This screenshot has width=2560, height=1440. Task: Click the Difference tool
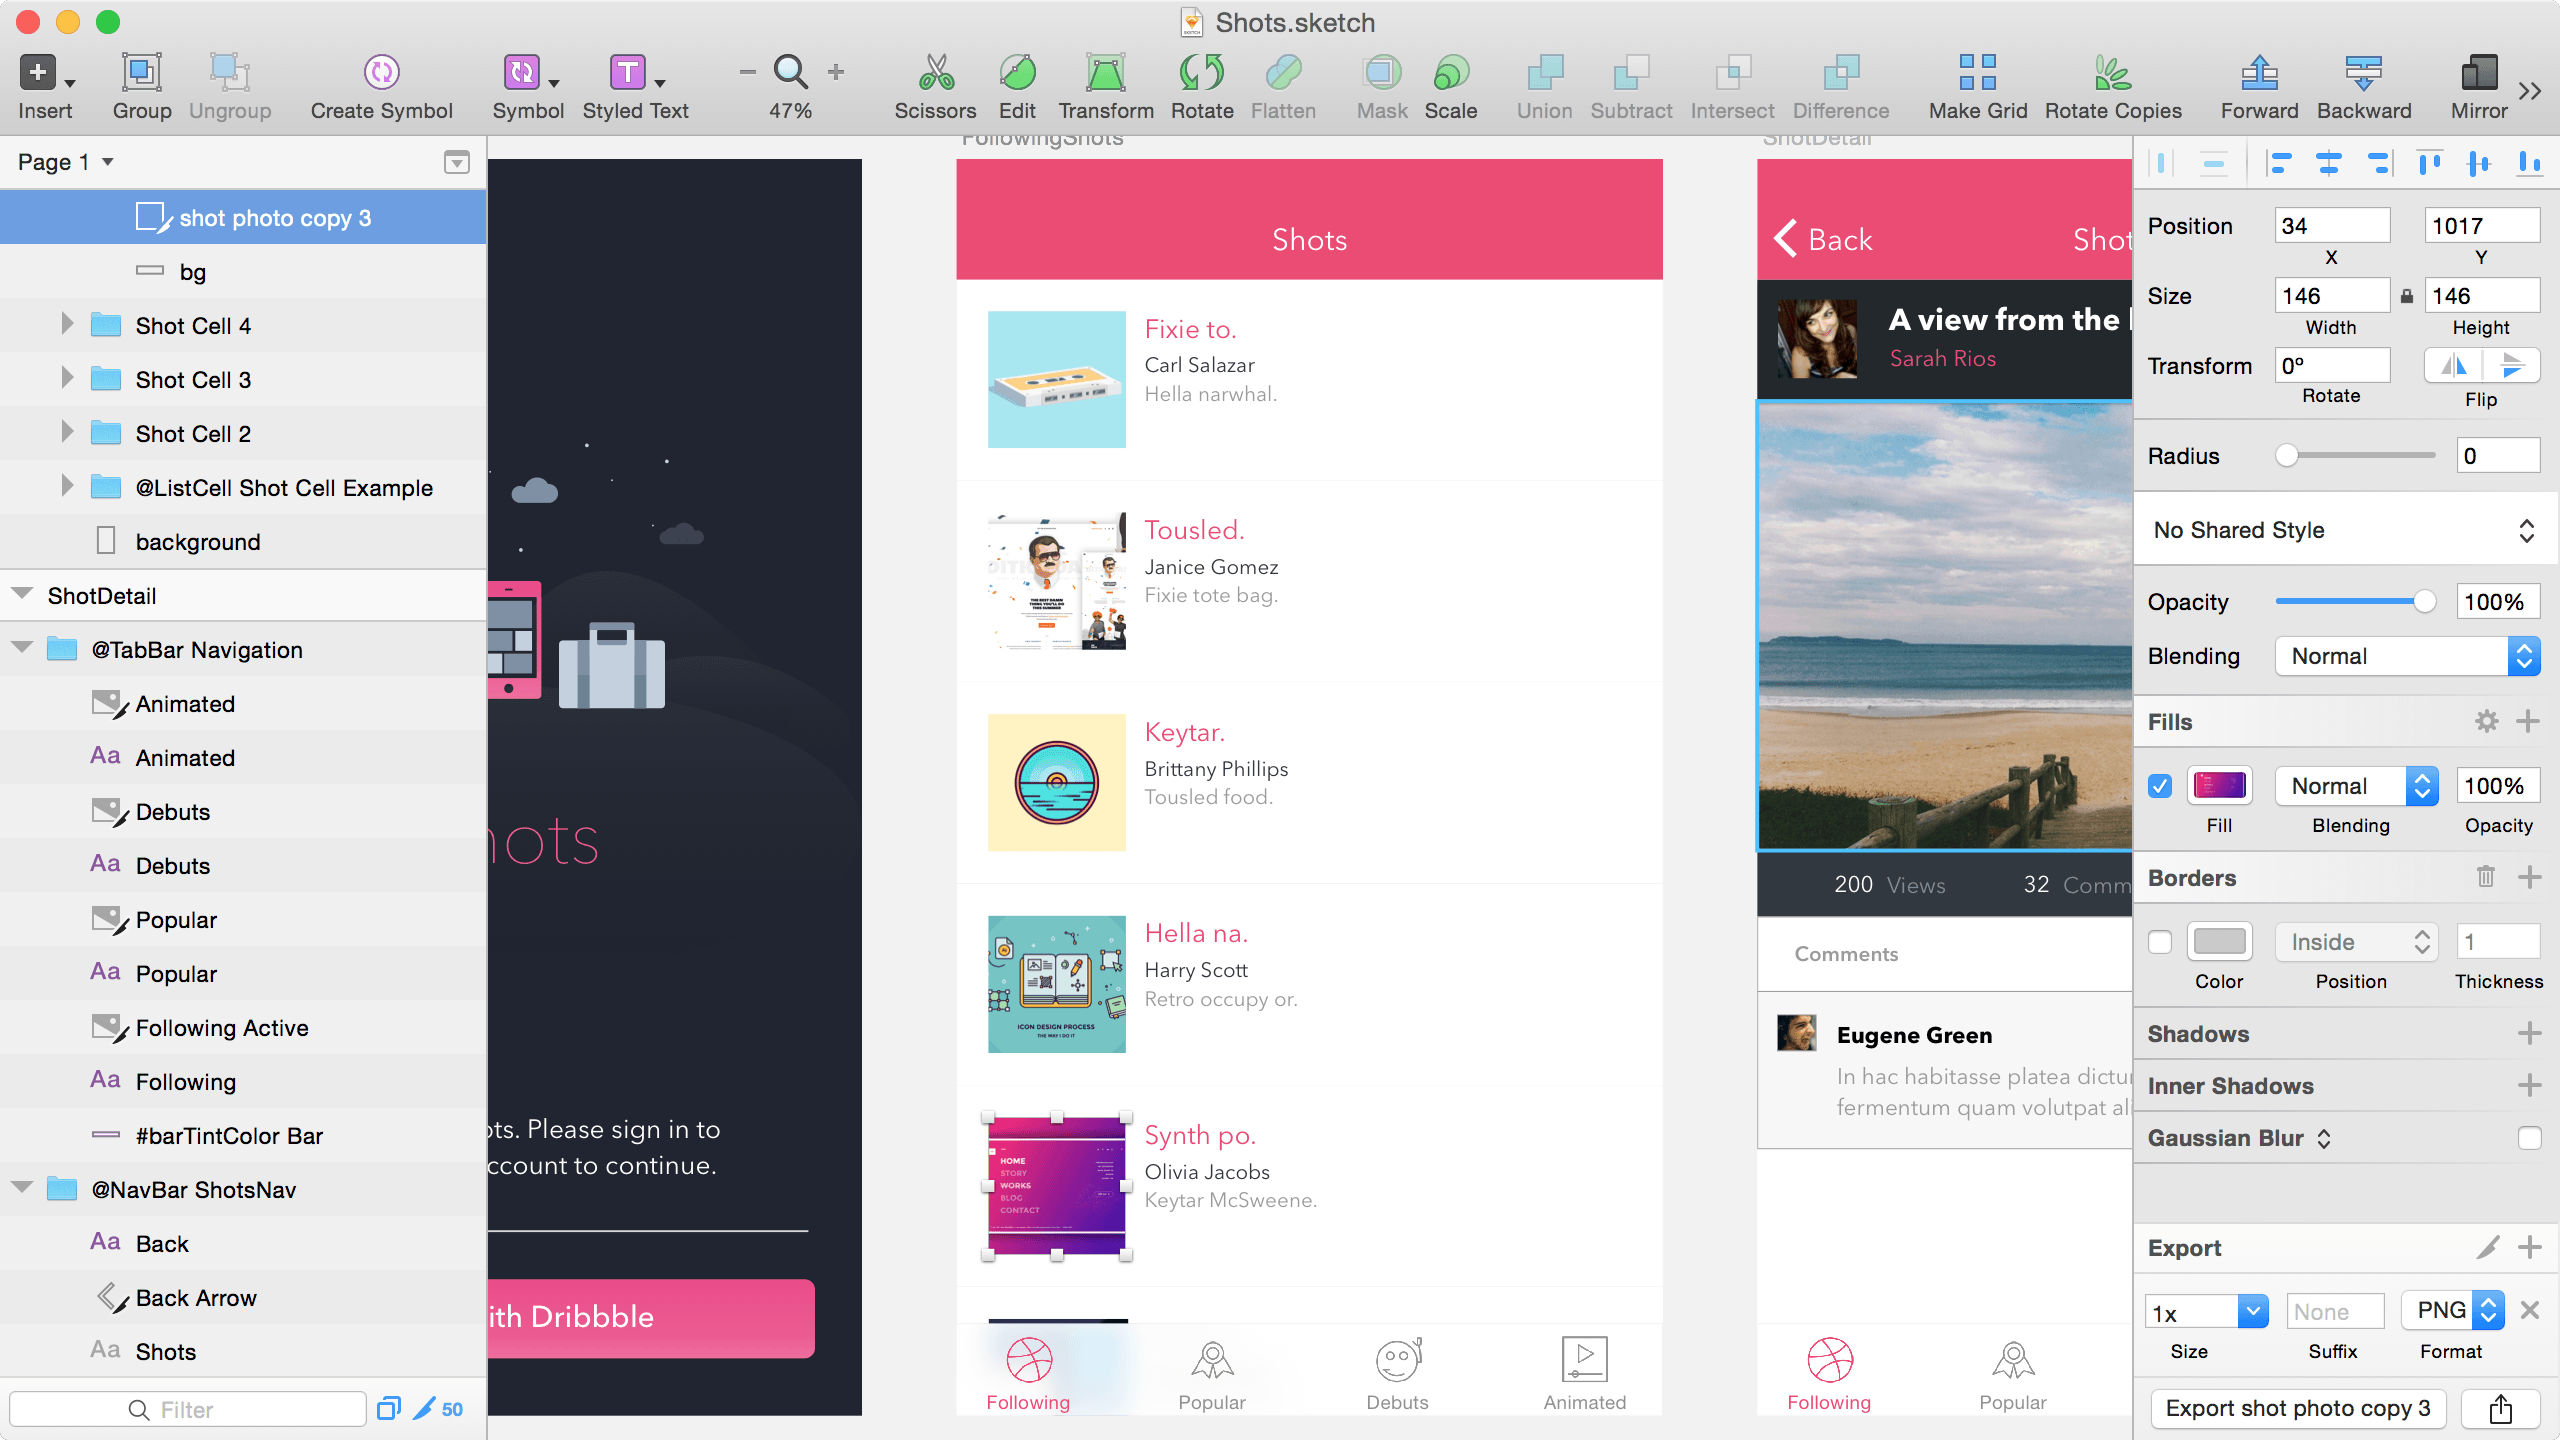(x=1837, y=83)
